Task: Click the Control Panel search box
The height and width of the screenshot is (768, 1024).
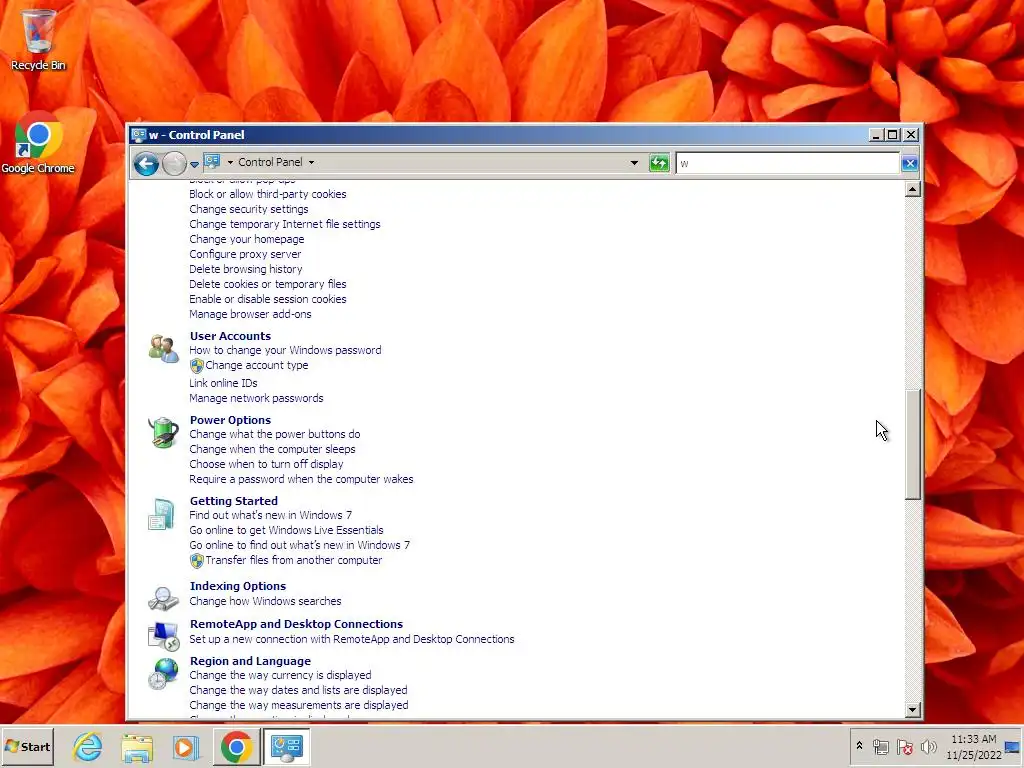Action: pyautogui.click(x=788, y=163)
